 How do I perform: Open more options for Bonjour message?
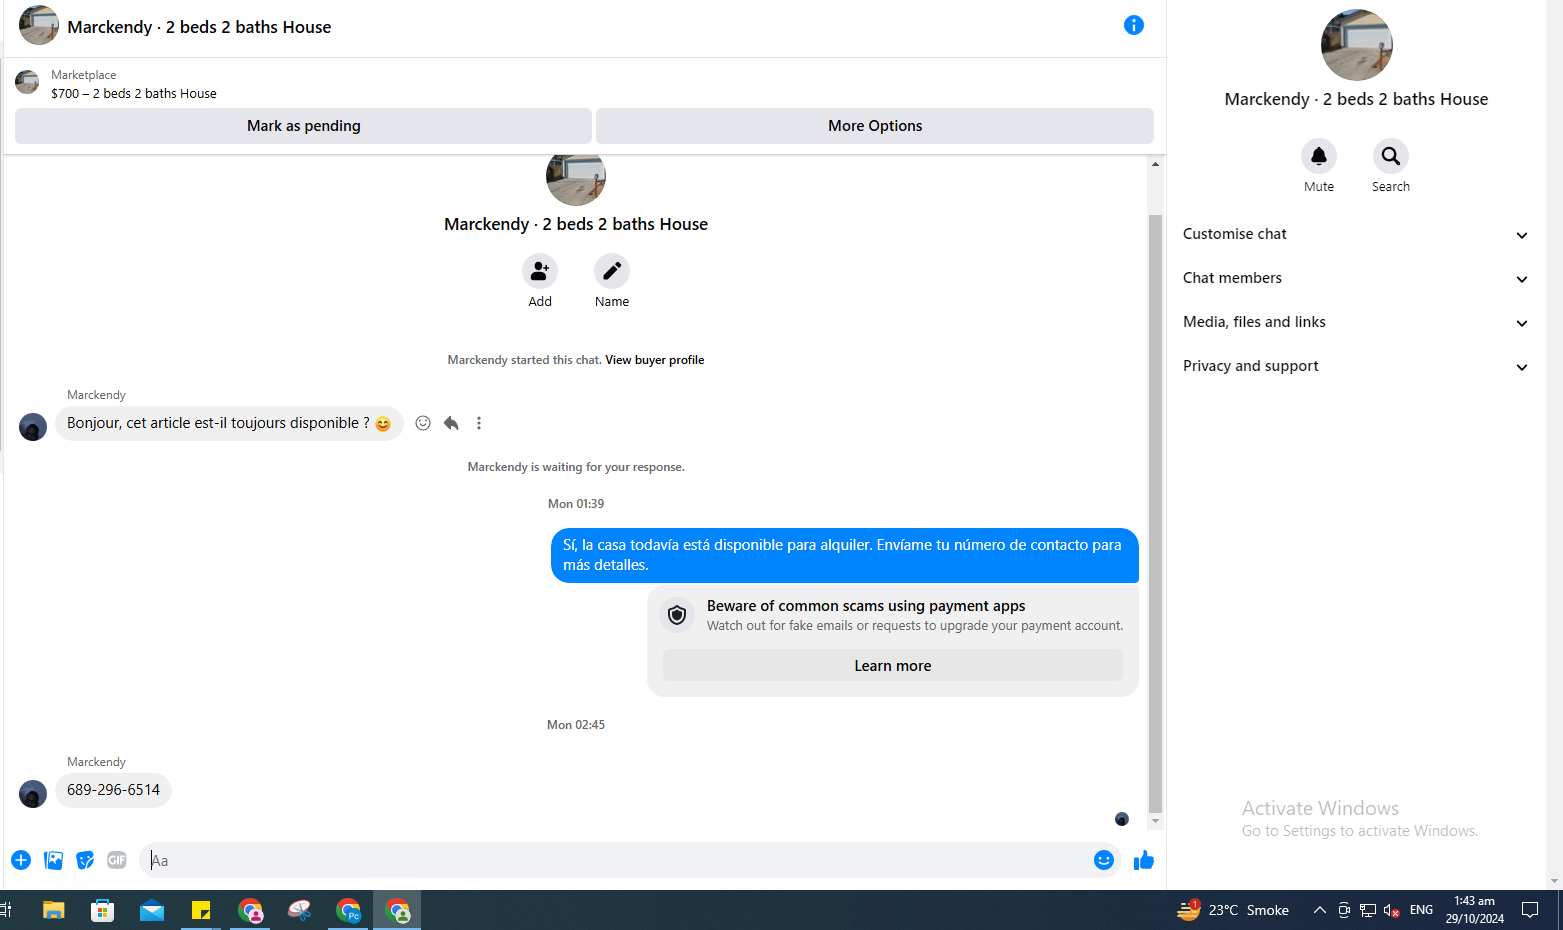click(x=479, y=423)
